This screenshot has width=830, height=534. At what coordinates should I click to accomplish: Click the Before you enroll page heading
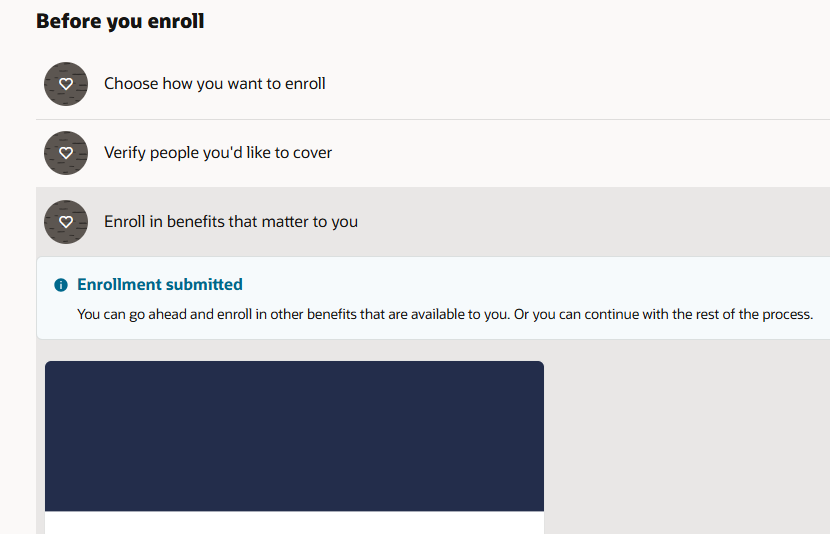click(x=120, y=21)
